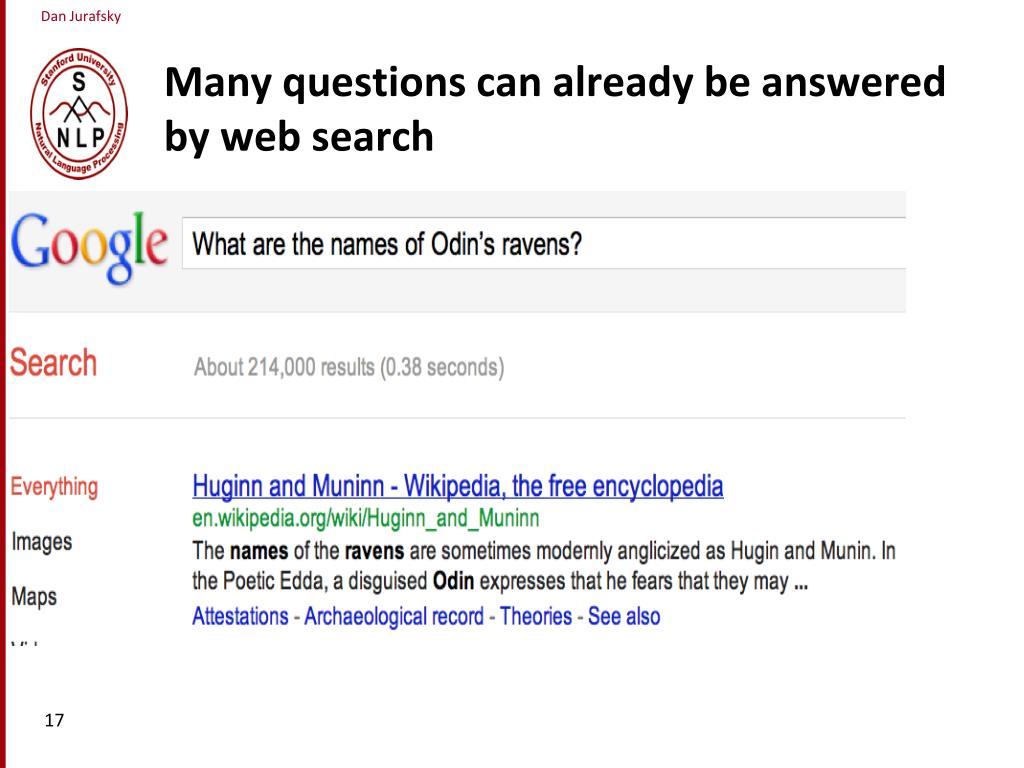The image size is (1024, 768).
Task: Open the Theories sitelink
Action: tap(536, 616)
